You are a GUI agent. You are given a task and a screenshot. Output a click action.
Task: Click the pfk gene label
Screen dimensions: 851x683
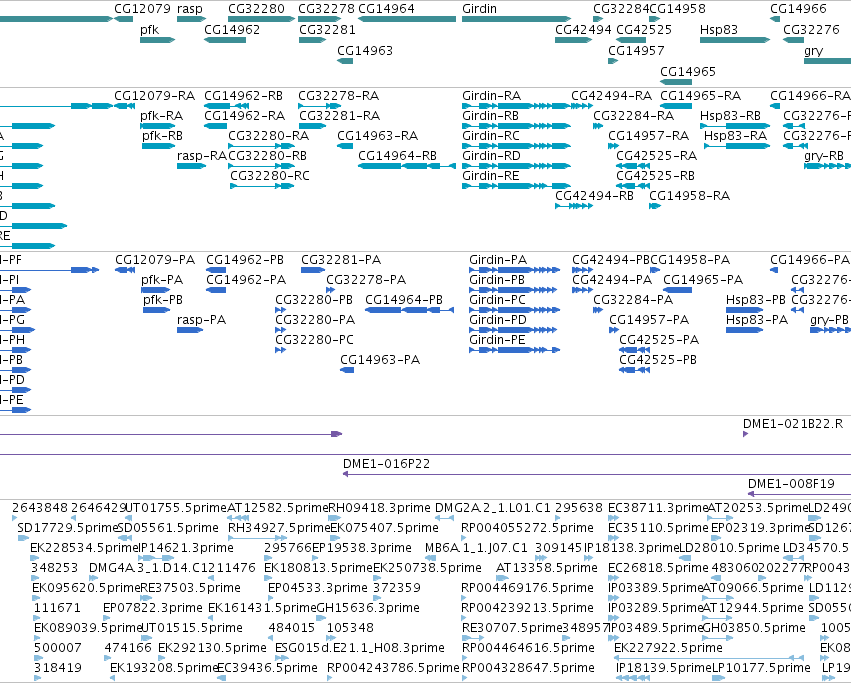[x=149, y=29]
